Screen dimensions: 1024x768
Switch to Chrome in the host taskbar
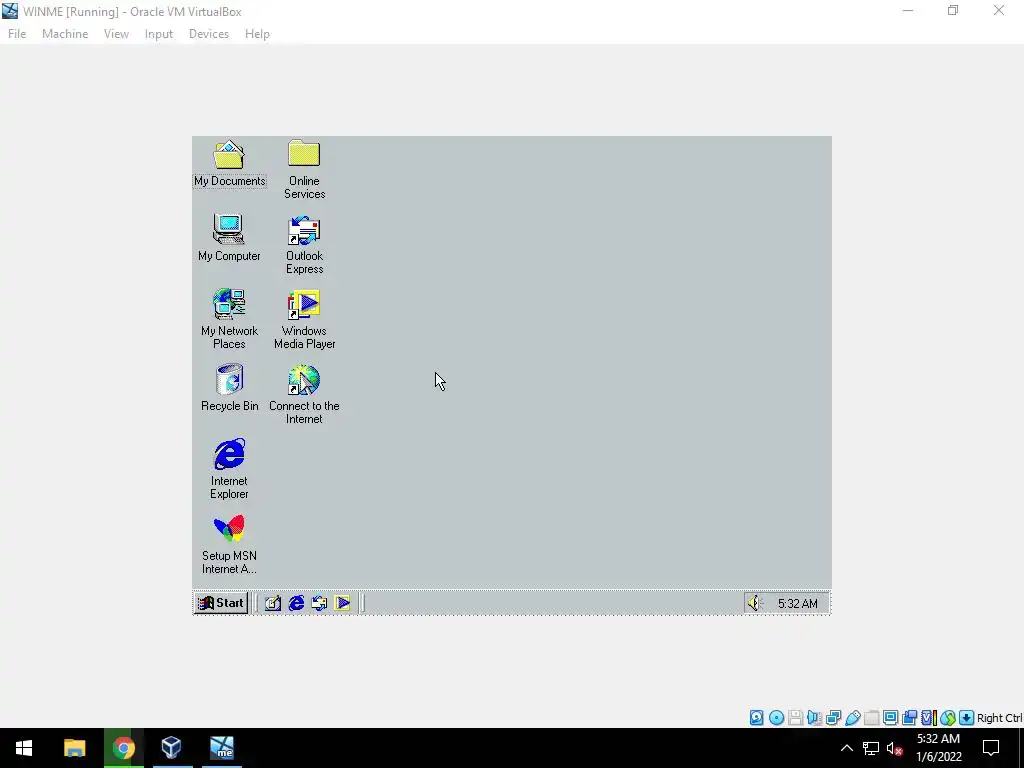[123, 748]
